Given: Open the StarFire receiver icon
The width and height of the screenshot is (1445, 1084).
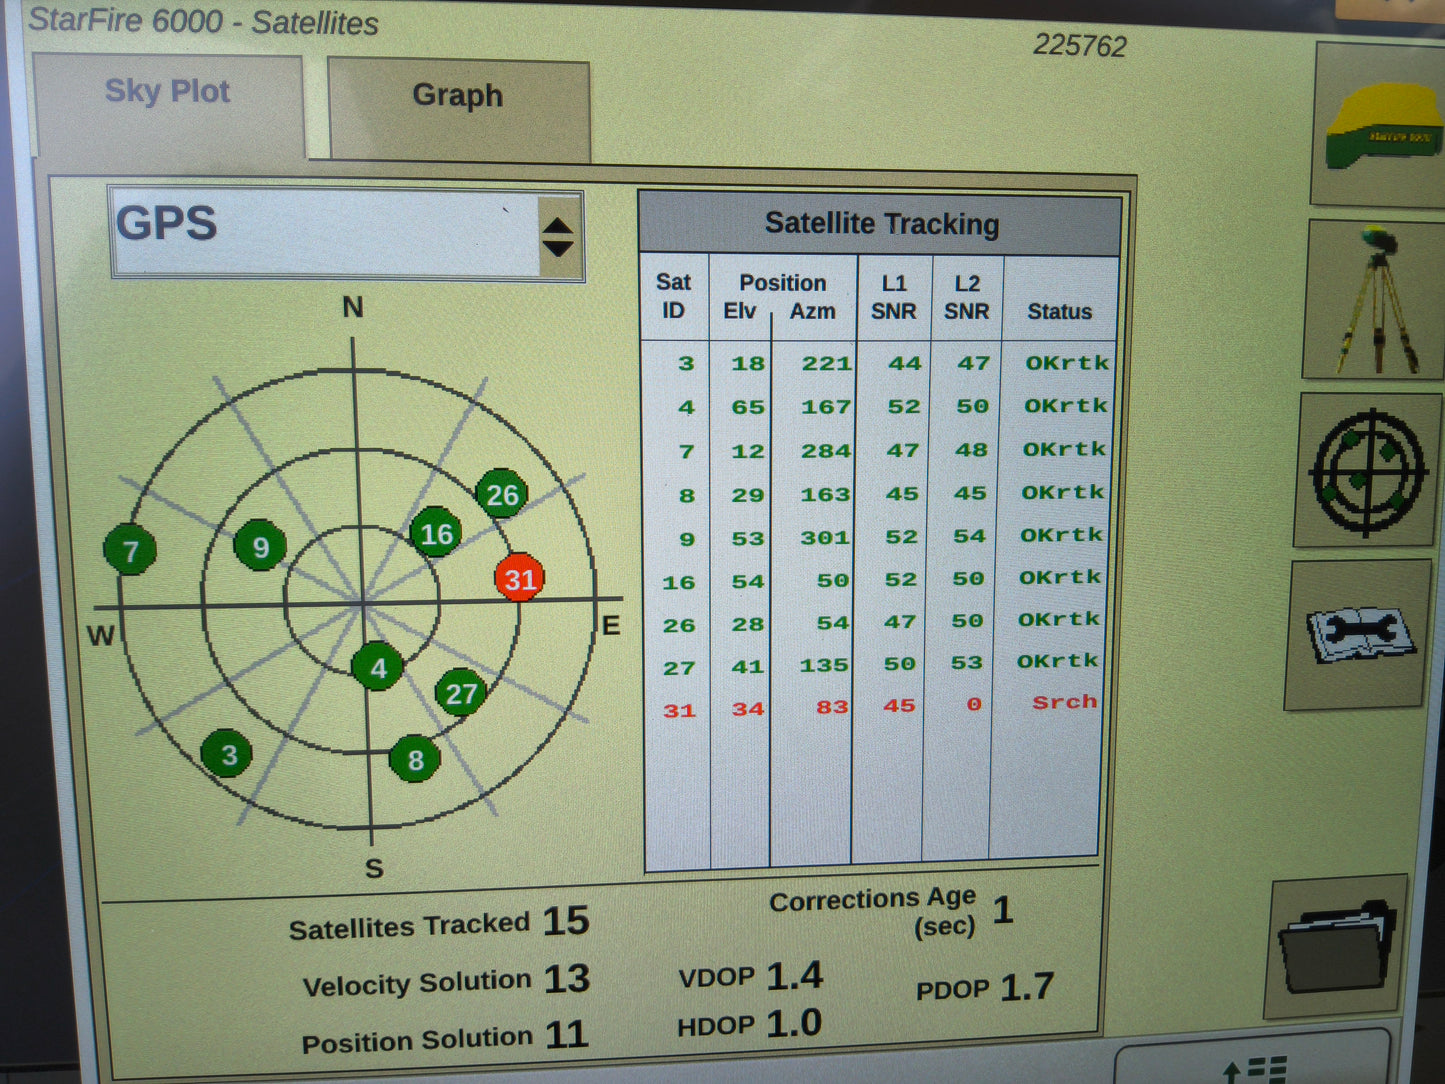Looking at the screenshot, I should [x=1380, y=126].
